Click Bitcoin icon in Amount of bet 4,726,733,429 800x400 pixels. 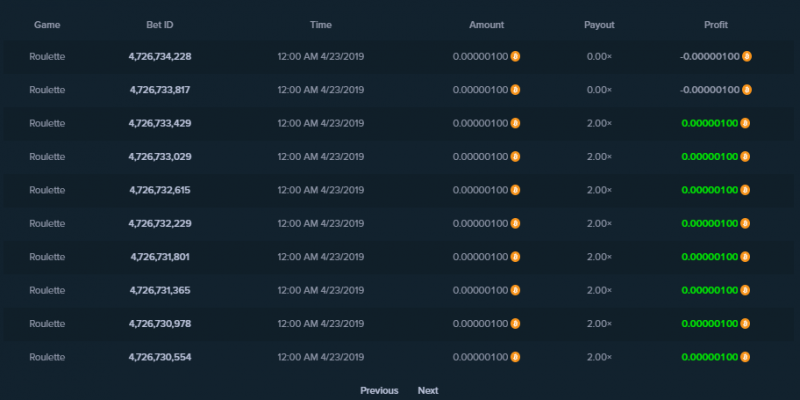coord(515,123)
